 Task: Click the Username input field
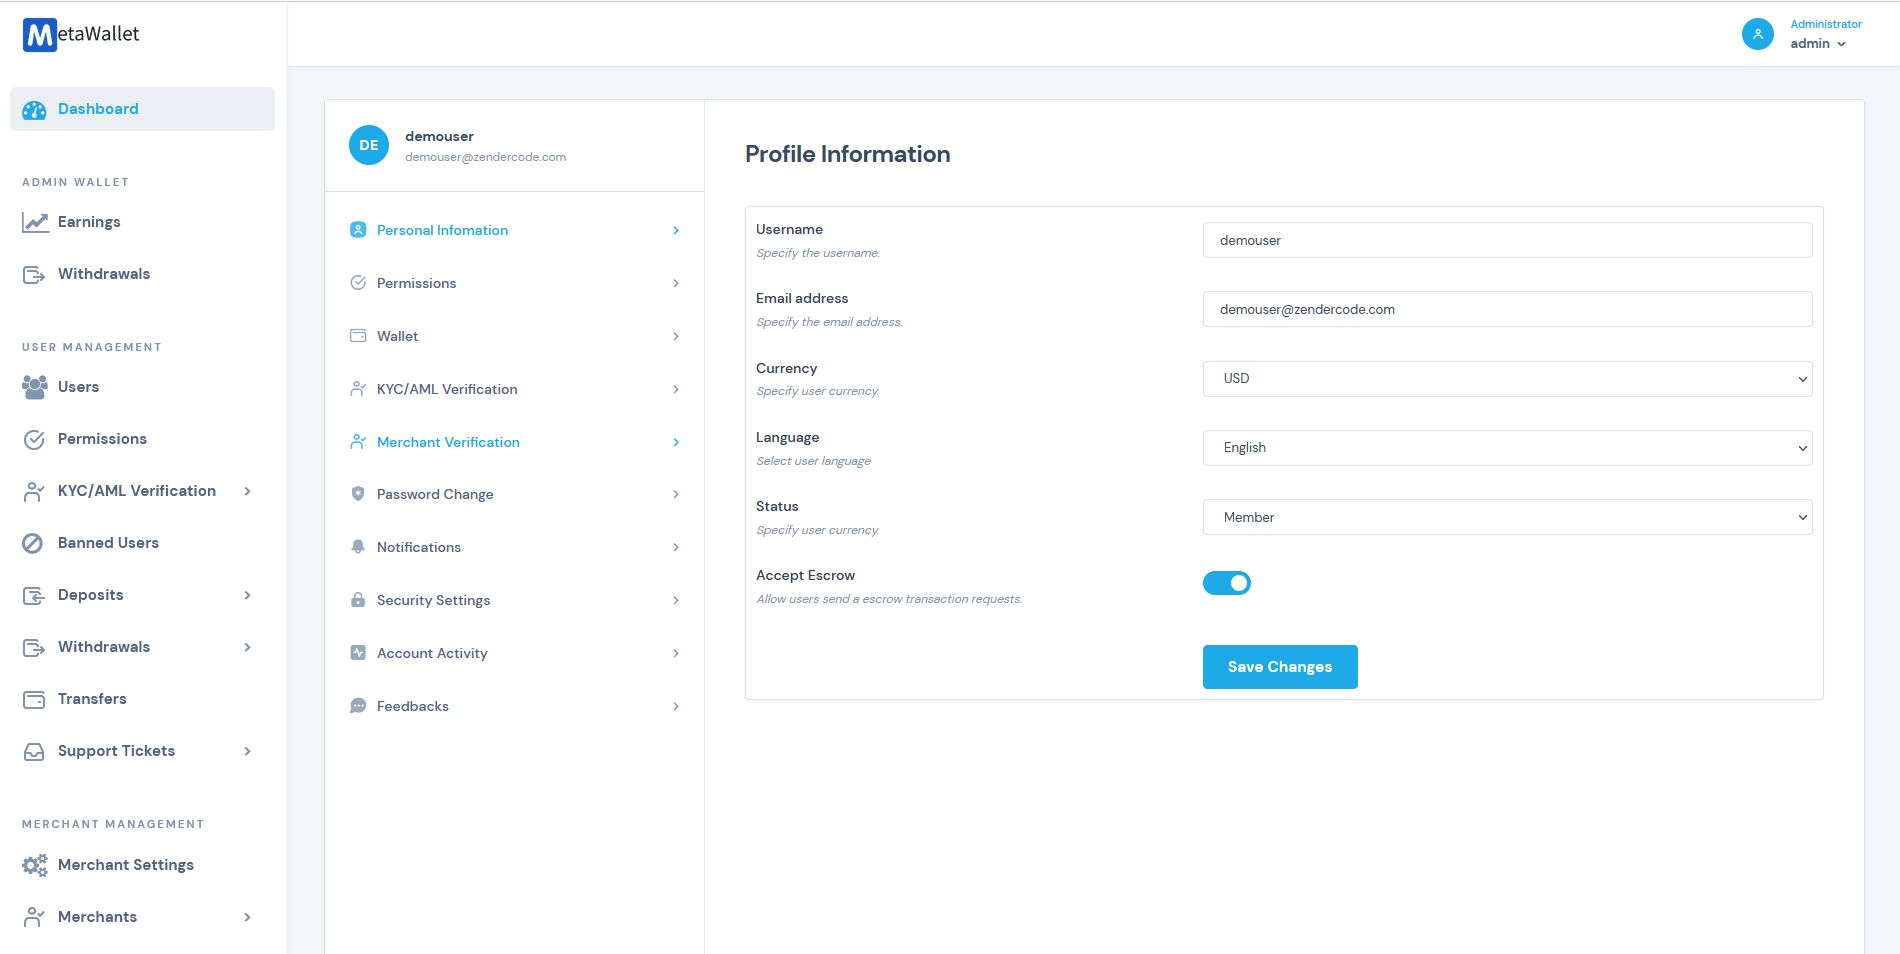tap(1507, 240)
